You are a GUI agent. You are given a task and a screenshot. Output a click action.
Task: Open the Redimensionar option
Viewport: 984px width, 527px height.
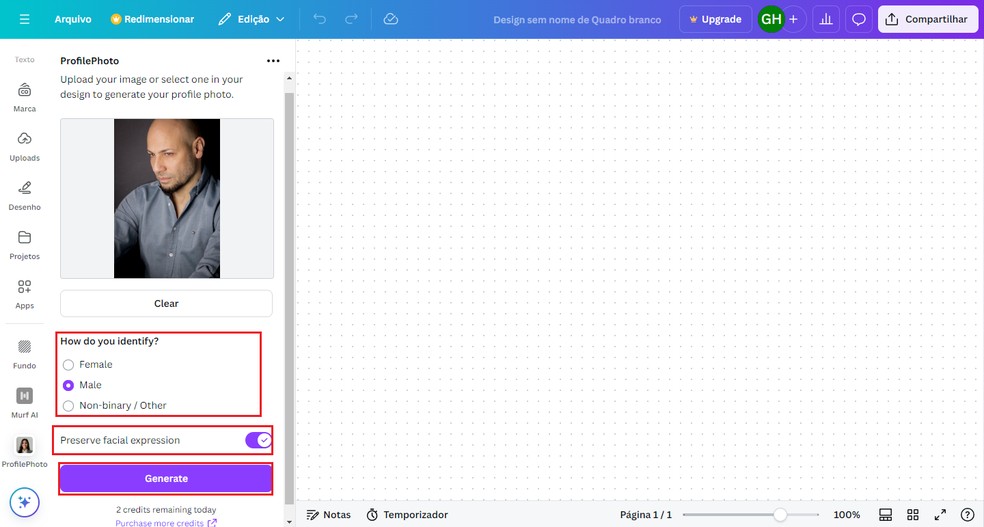click(x=152, y=19)
